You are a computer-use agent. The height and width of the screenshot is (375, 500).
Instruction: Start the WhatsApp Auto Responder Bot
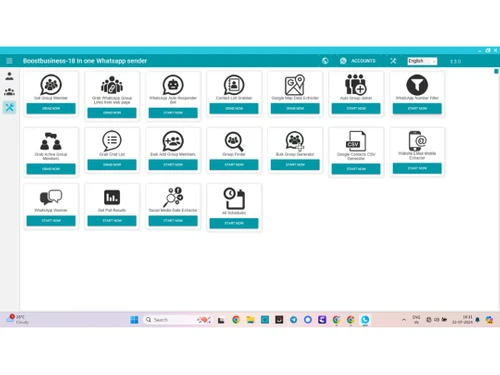173,113
